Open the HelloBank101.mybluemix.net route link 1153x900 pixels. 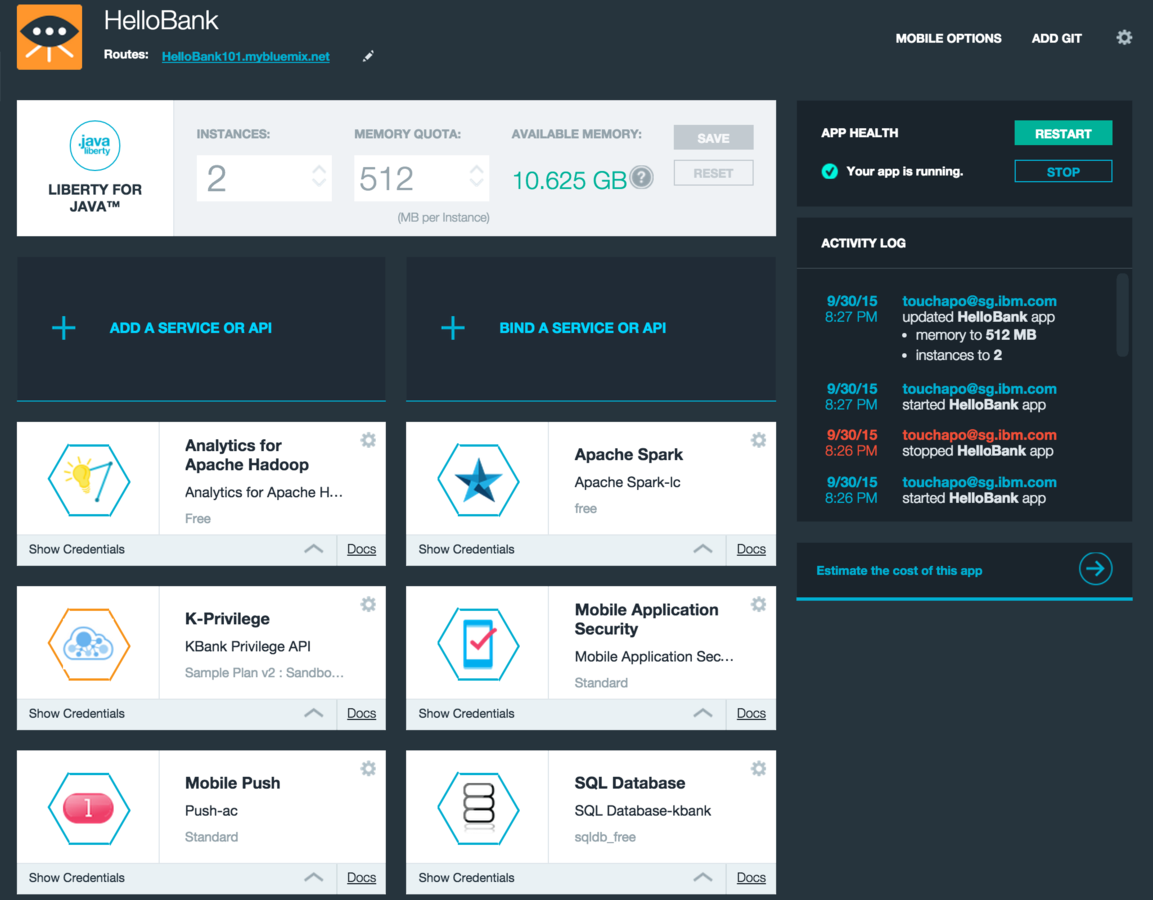246,57
